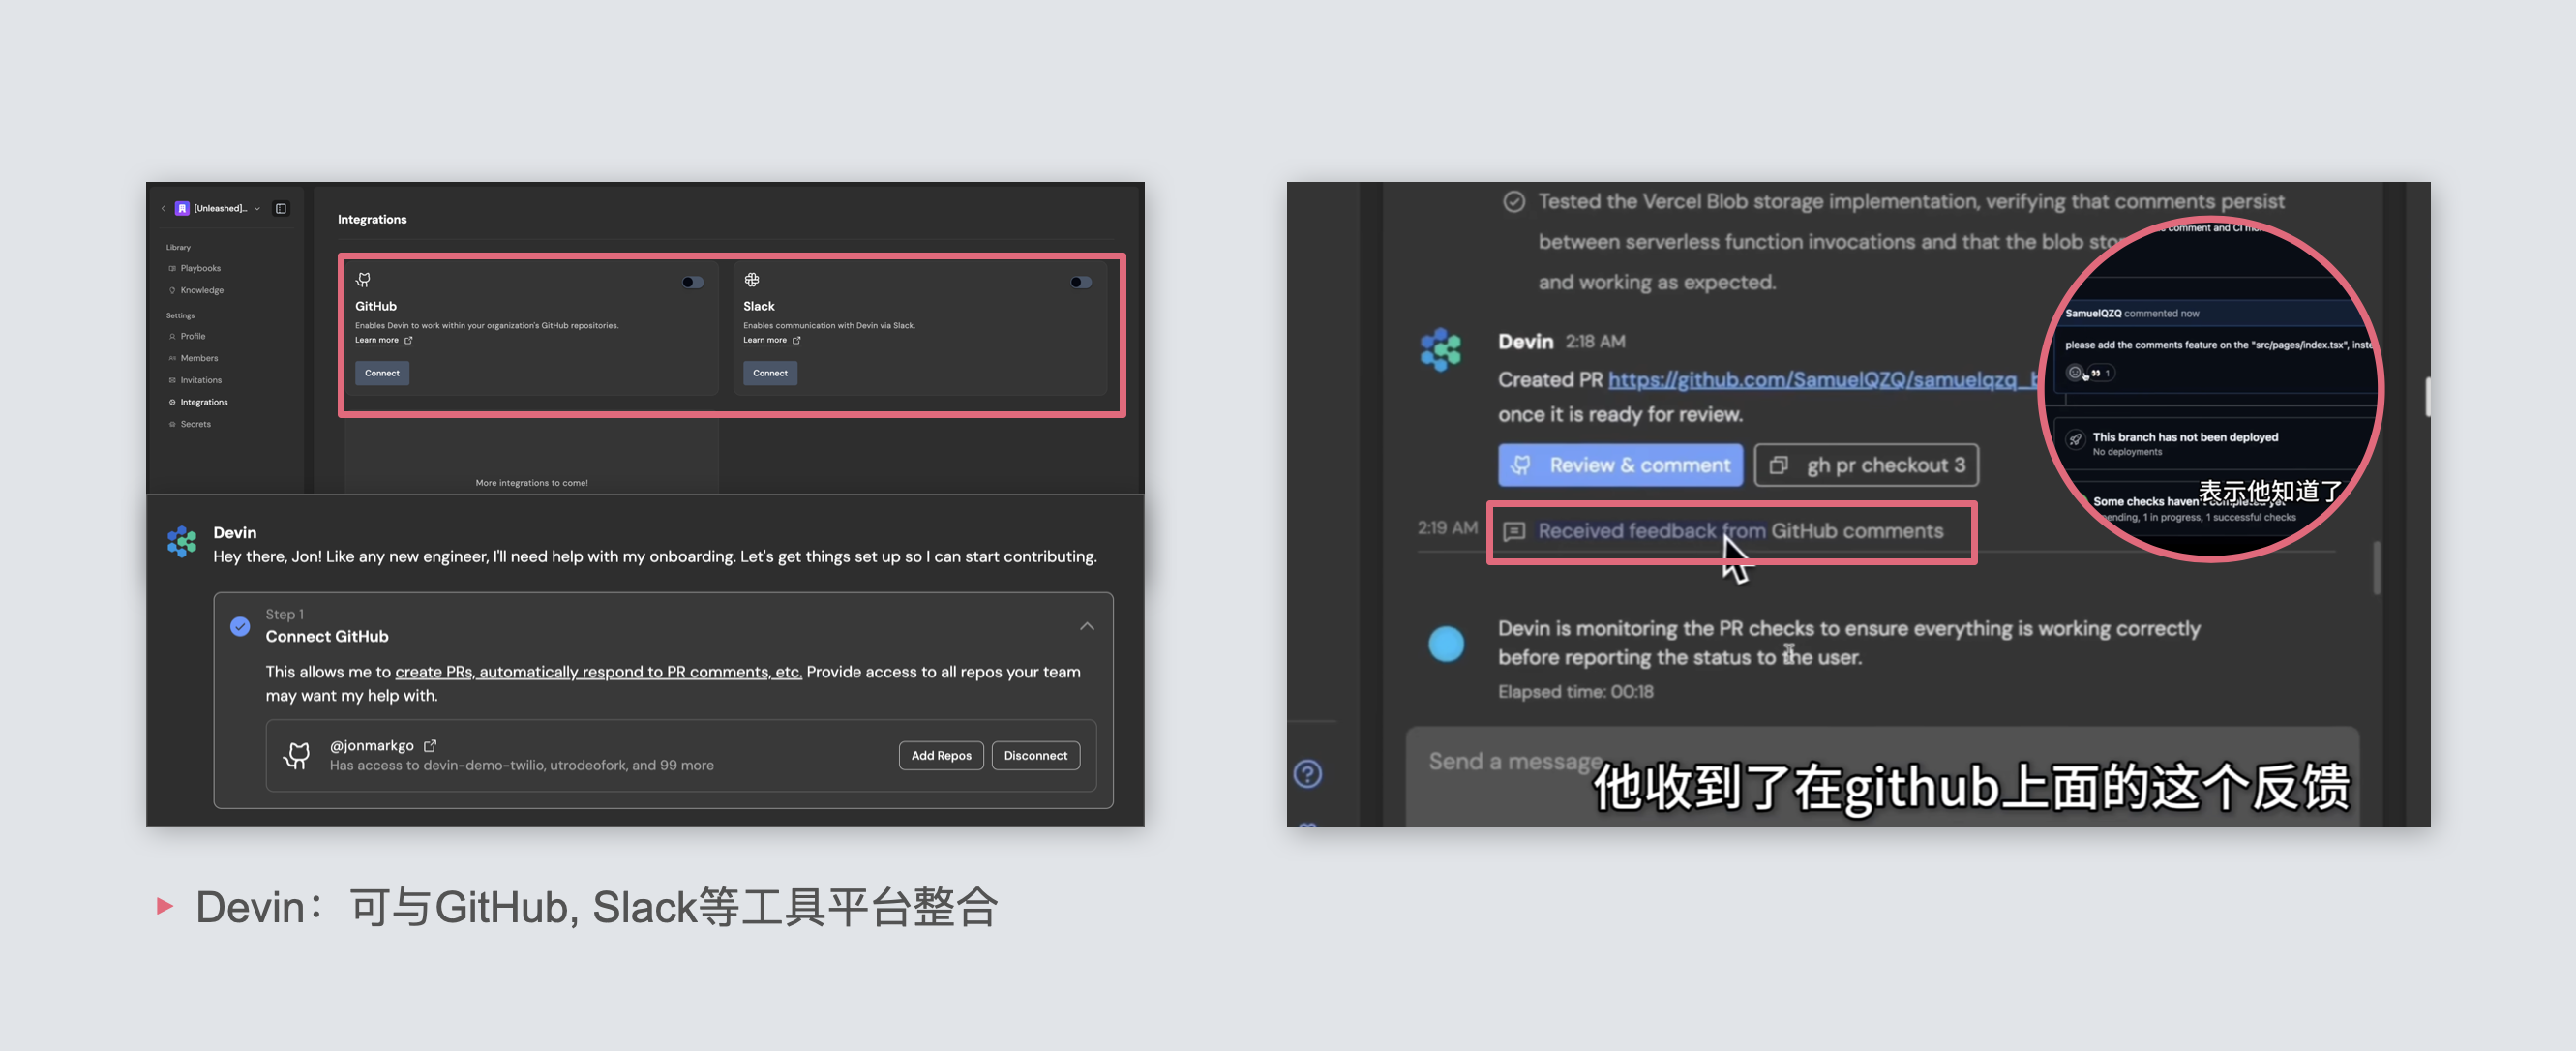Click the Disconnect button
The width and height of the screenshot is (2576, 1051).
pos(1035,755)
